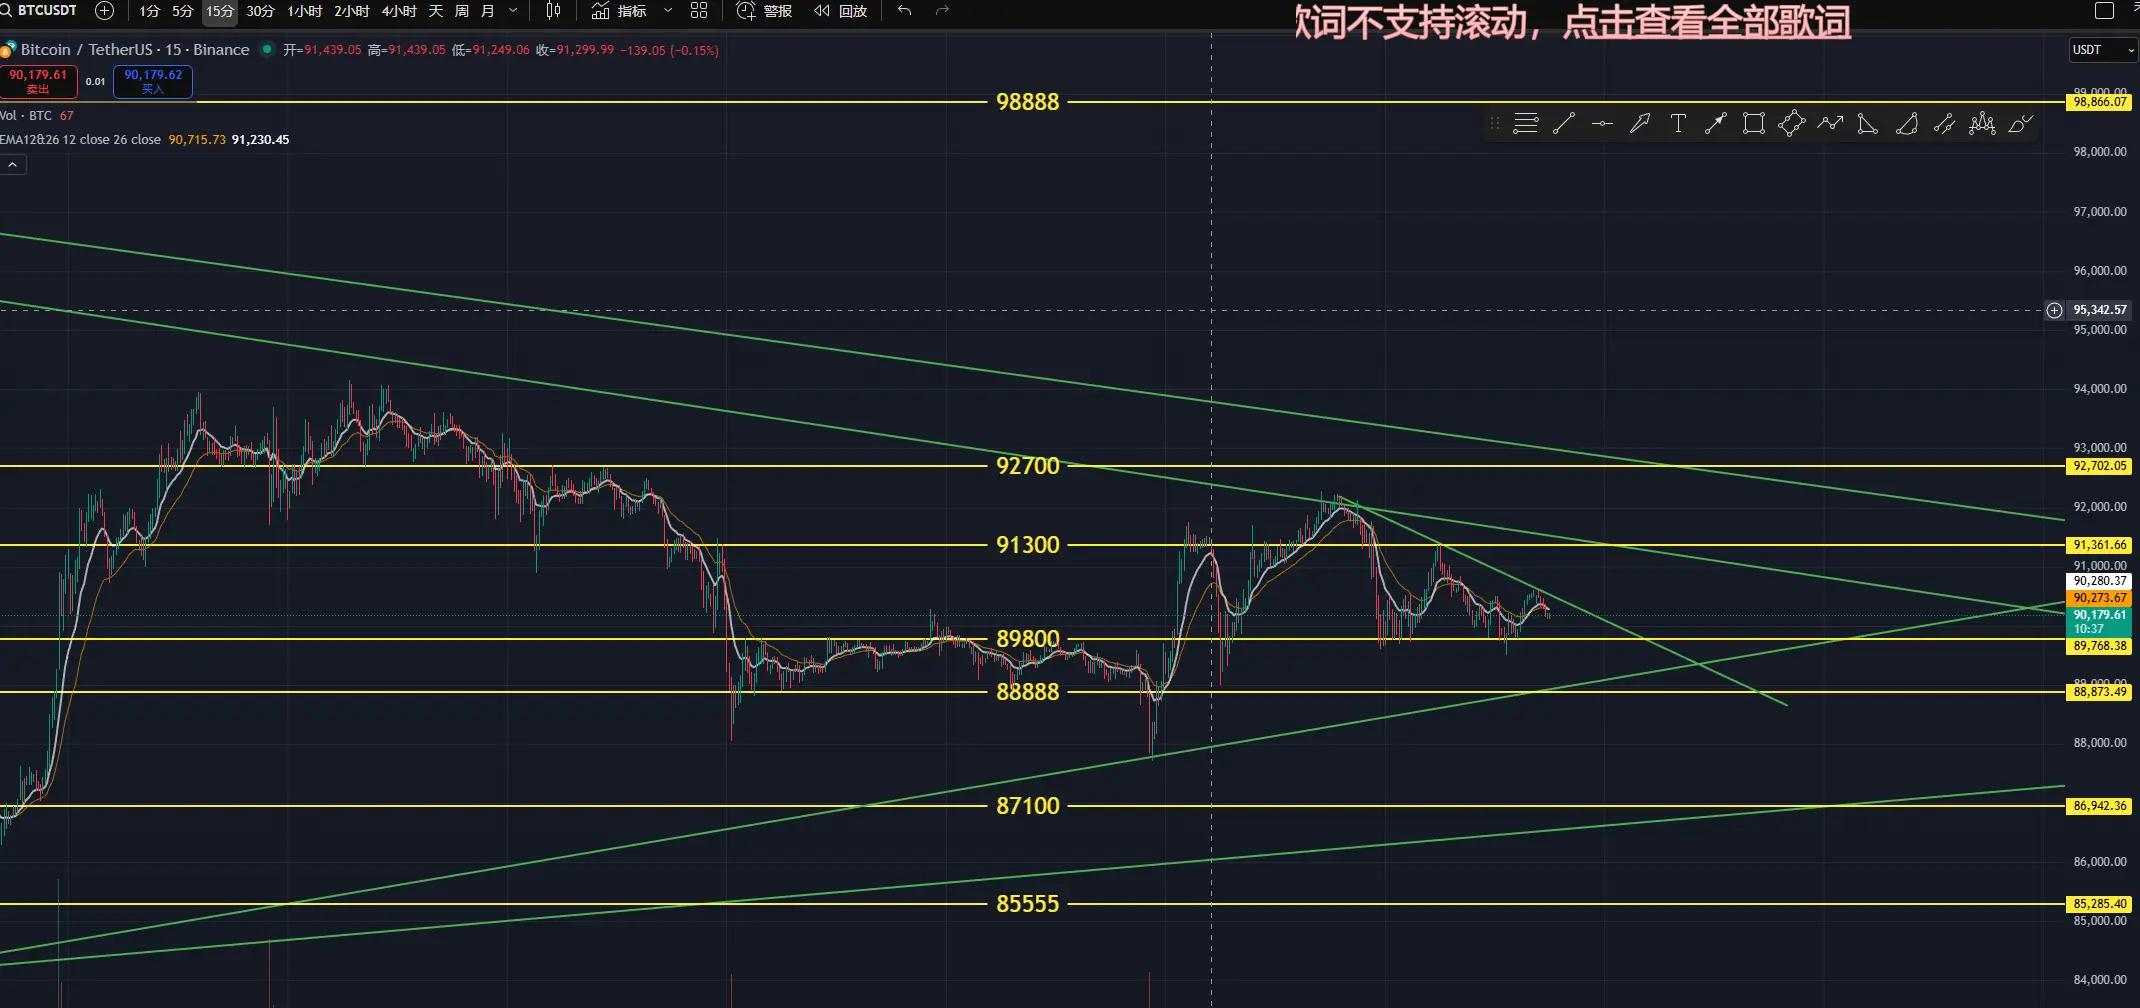Click the 98888 horizontal line label

(1027, 102)
